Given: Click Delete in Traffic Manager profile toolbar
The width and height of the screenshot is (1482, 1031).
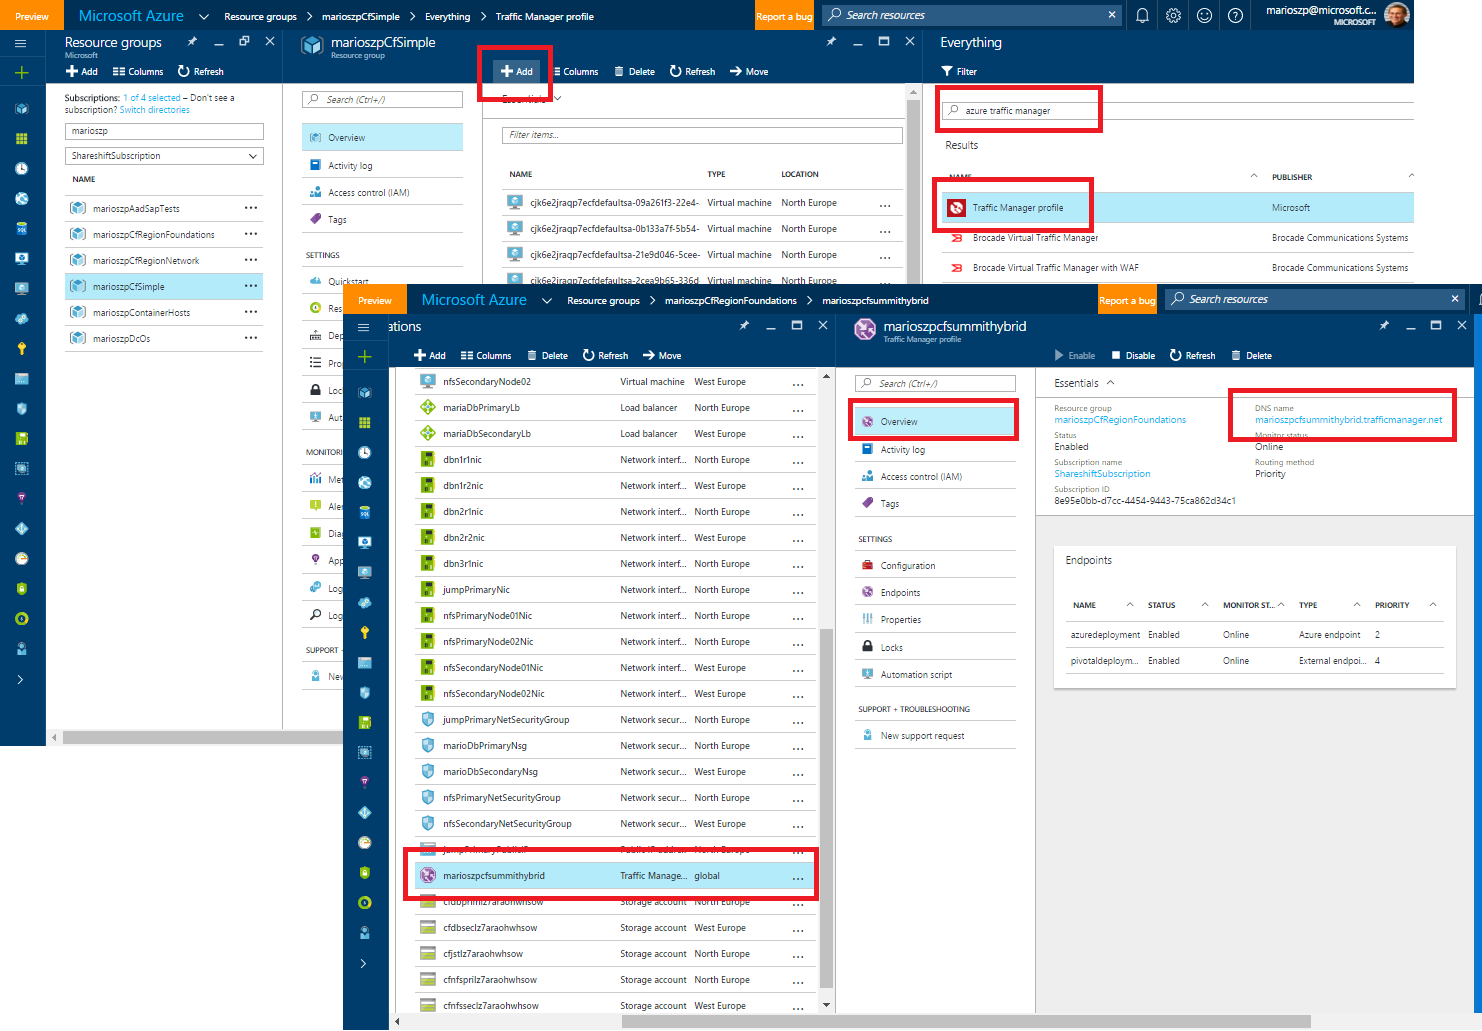Looking at the screenshot, I should [x=1252, y=355].
